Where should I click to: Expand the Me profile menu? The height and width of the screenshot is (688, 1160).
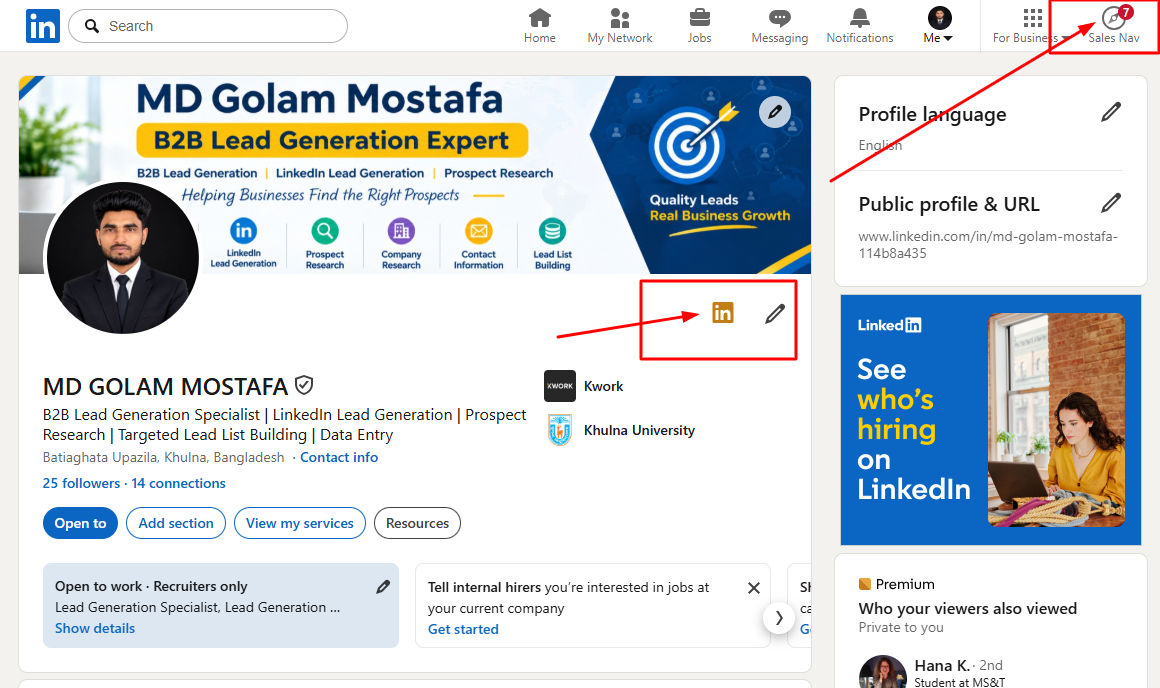click(939, 26)
